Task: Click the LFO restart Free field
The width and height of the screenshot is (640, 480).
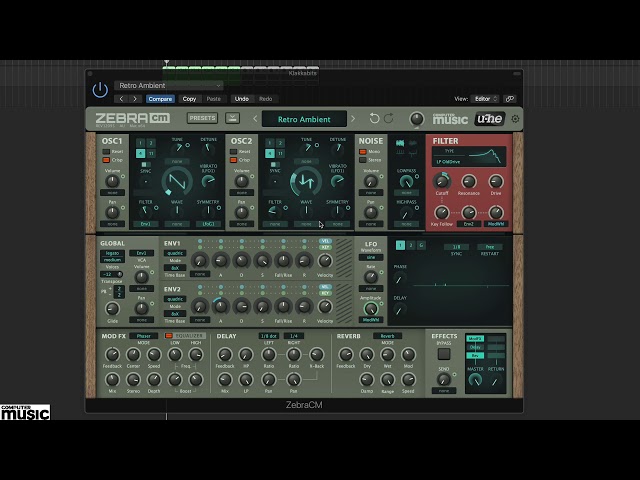Action: pyautogui.click(x=489, y=247)
